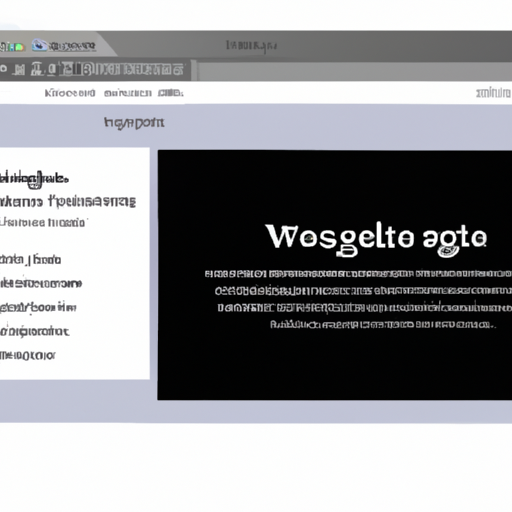
Task: Click the empty gray field right of address bar
Action: click(x=355, y=71)
